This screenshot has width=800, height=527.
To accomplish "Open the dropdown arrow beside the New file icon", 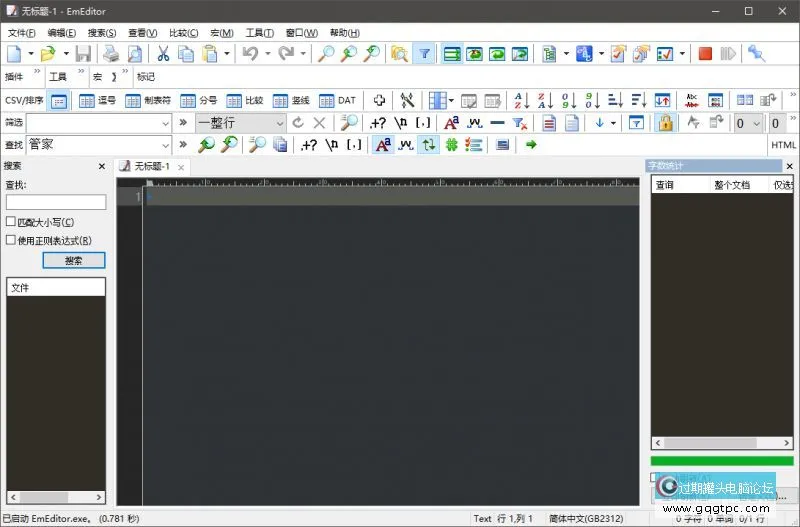I will coord(30,54).
